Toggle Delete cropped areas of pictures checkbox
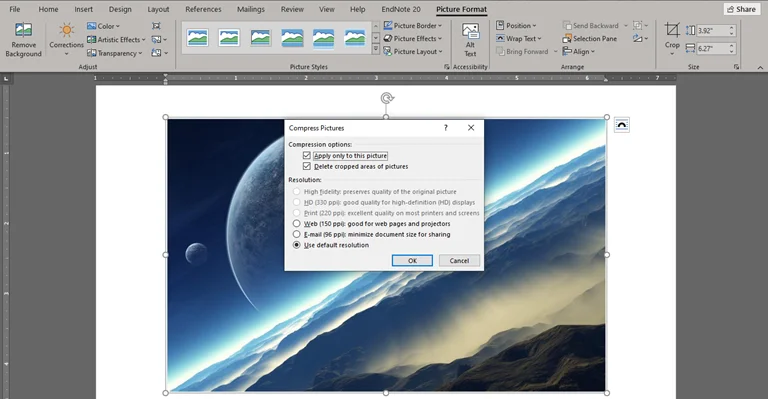 (x=307, y=166)
